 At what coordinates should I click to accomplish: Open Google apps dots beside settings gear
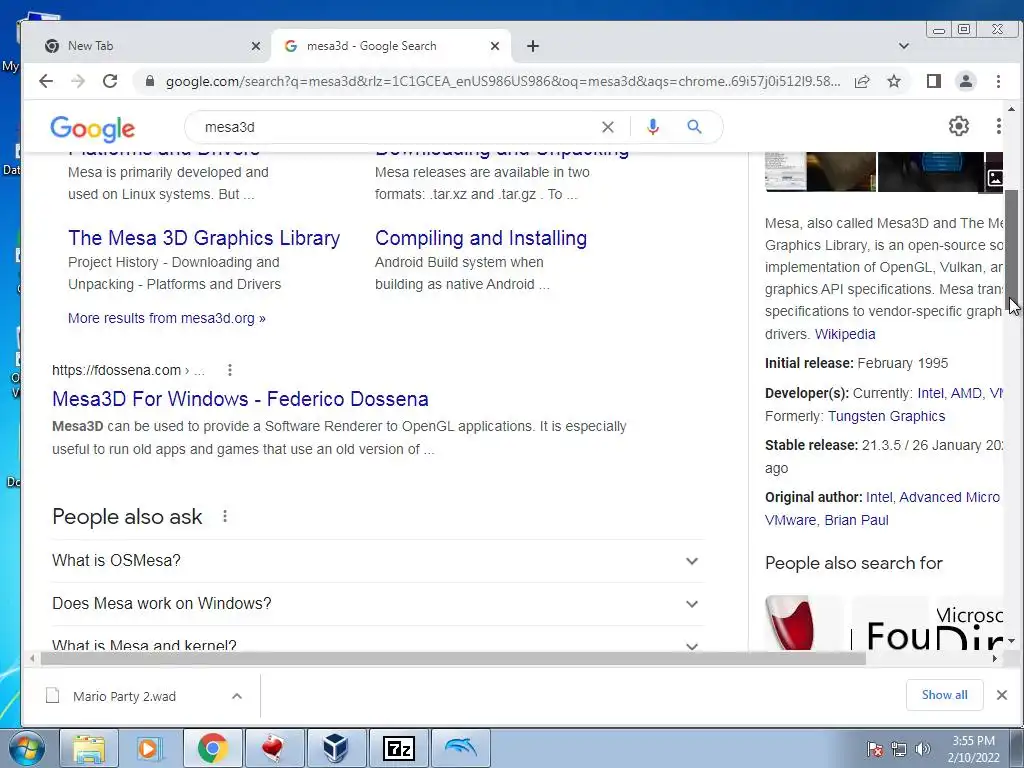point(998,126)
